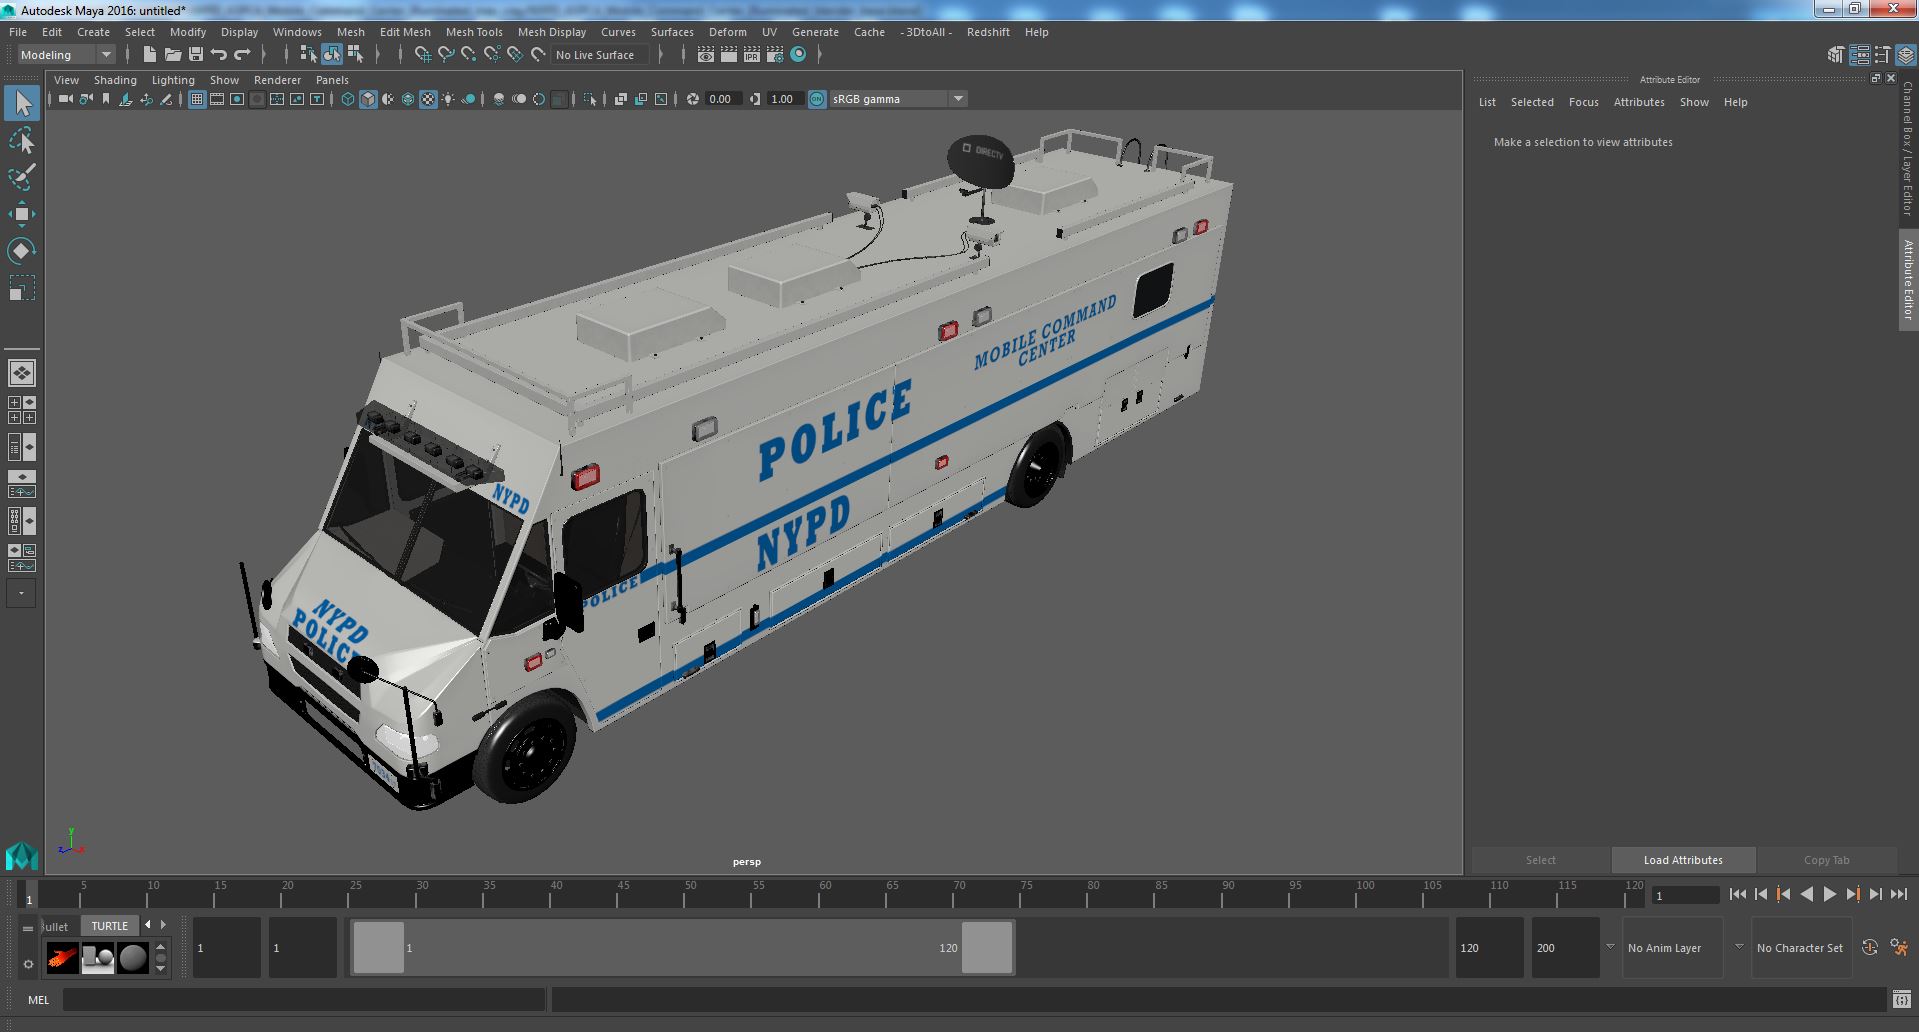
Task: Open the viewport Lighting menu
Action: pyautogui.click(x=173, y=80)
